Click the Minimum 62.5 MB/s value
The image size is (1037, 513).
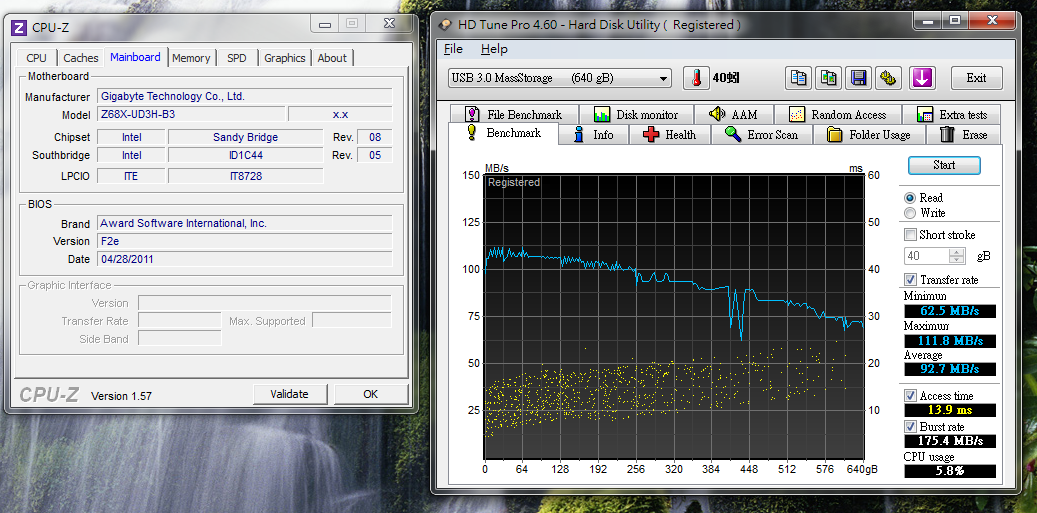point(950,311)
